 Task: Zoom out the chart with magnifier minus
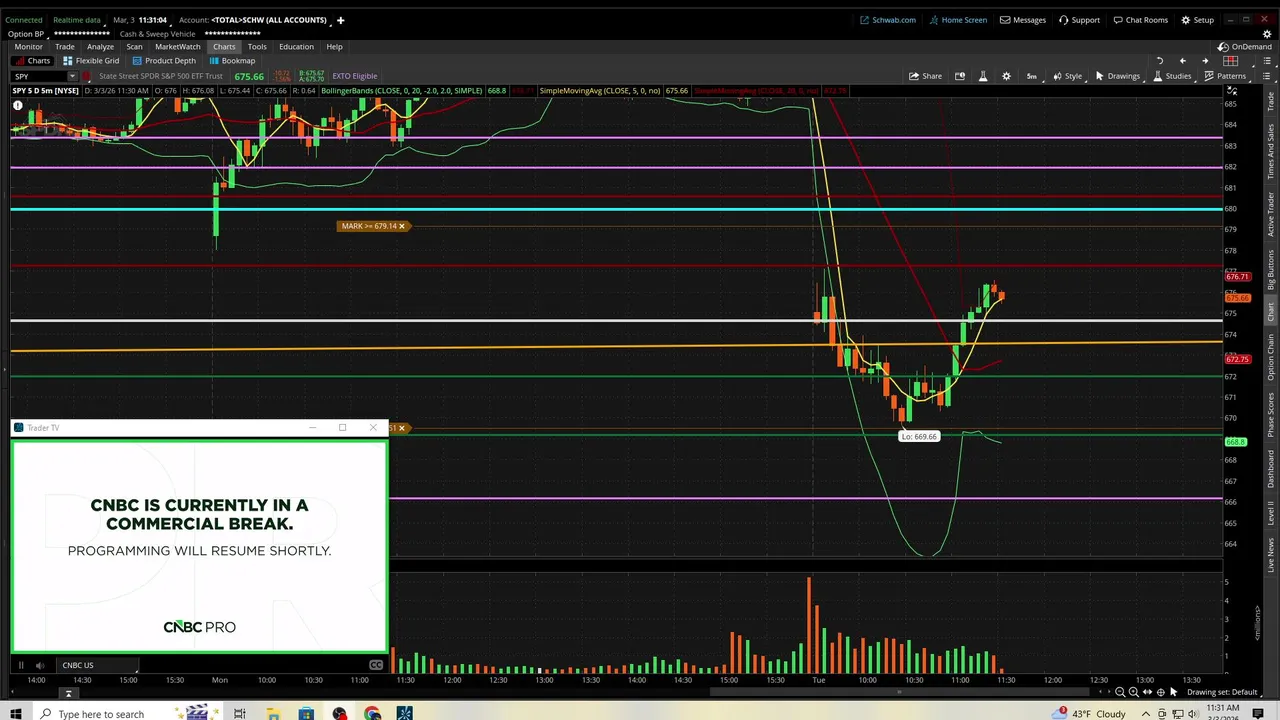1120,692
